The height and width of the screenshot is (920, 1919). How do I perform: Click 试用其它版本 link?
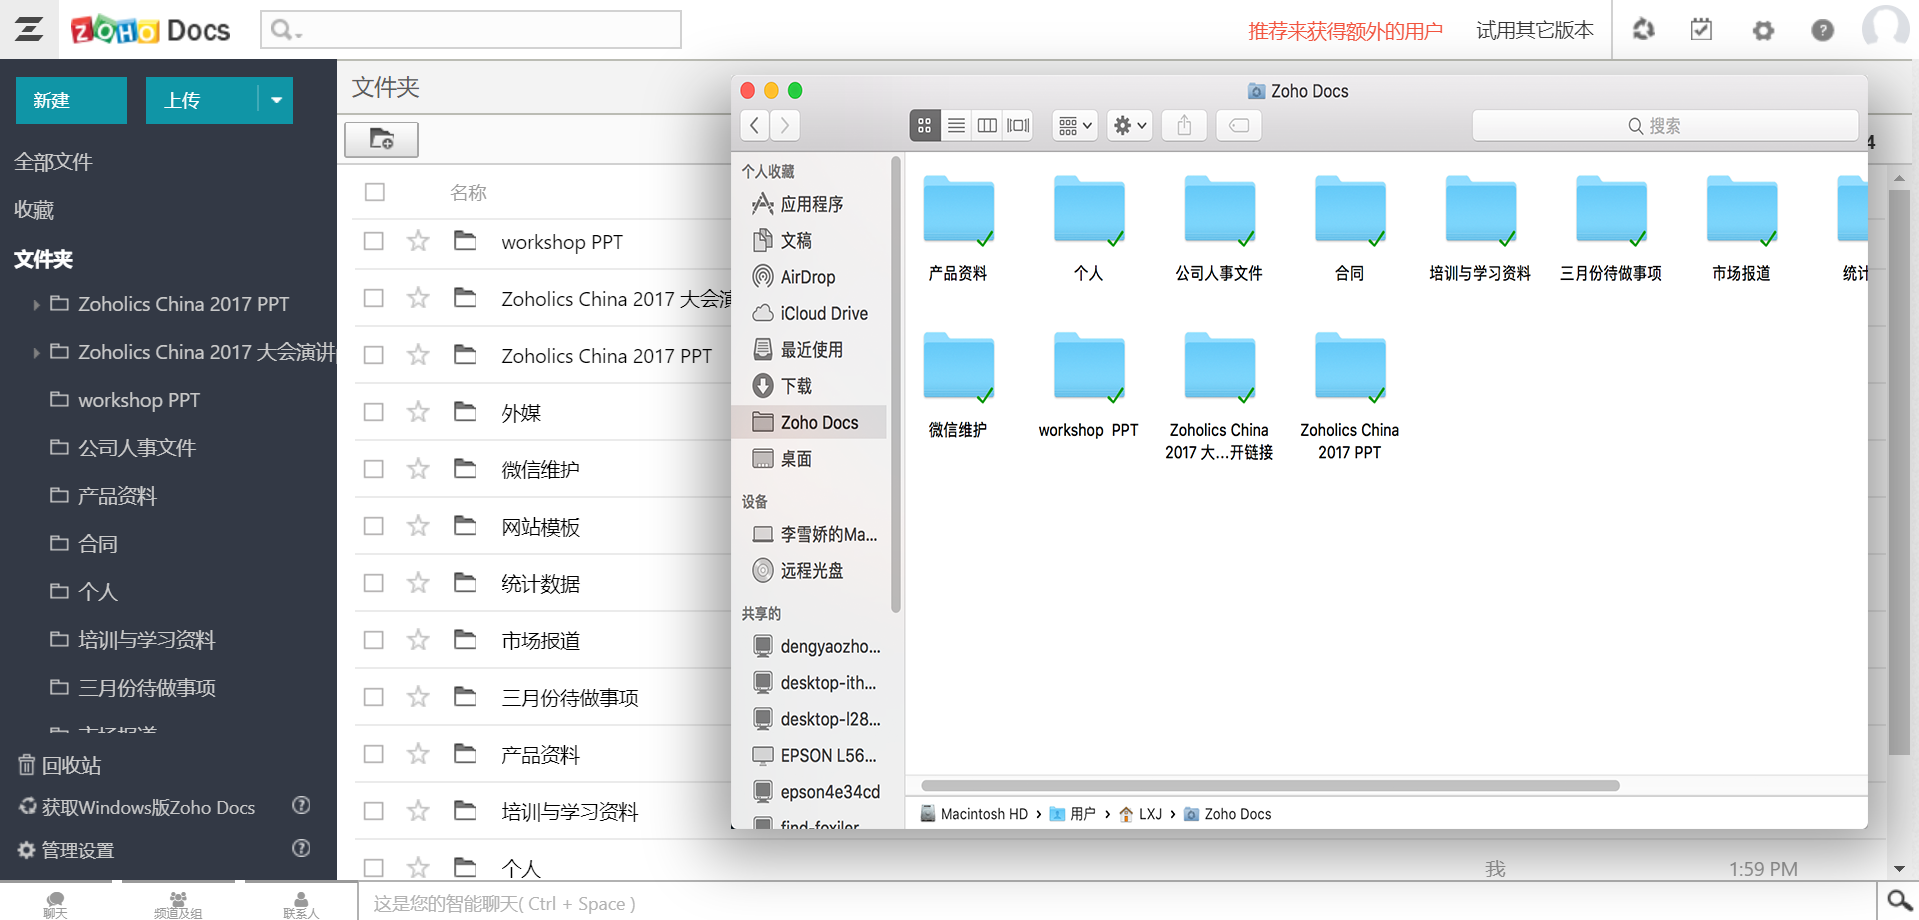point(1534,30)
